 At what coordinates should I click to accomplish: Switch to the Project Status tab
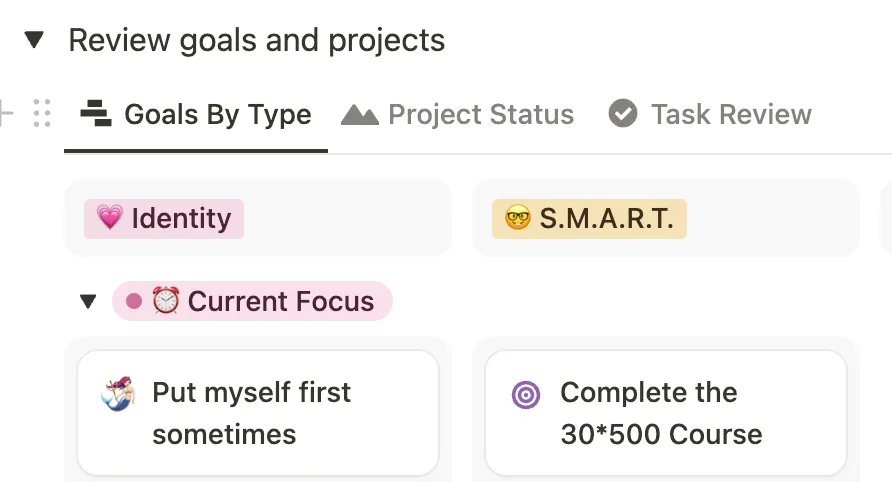tap(480, 115)
